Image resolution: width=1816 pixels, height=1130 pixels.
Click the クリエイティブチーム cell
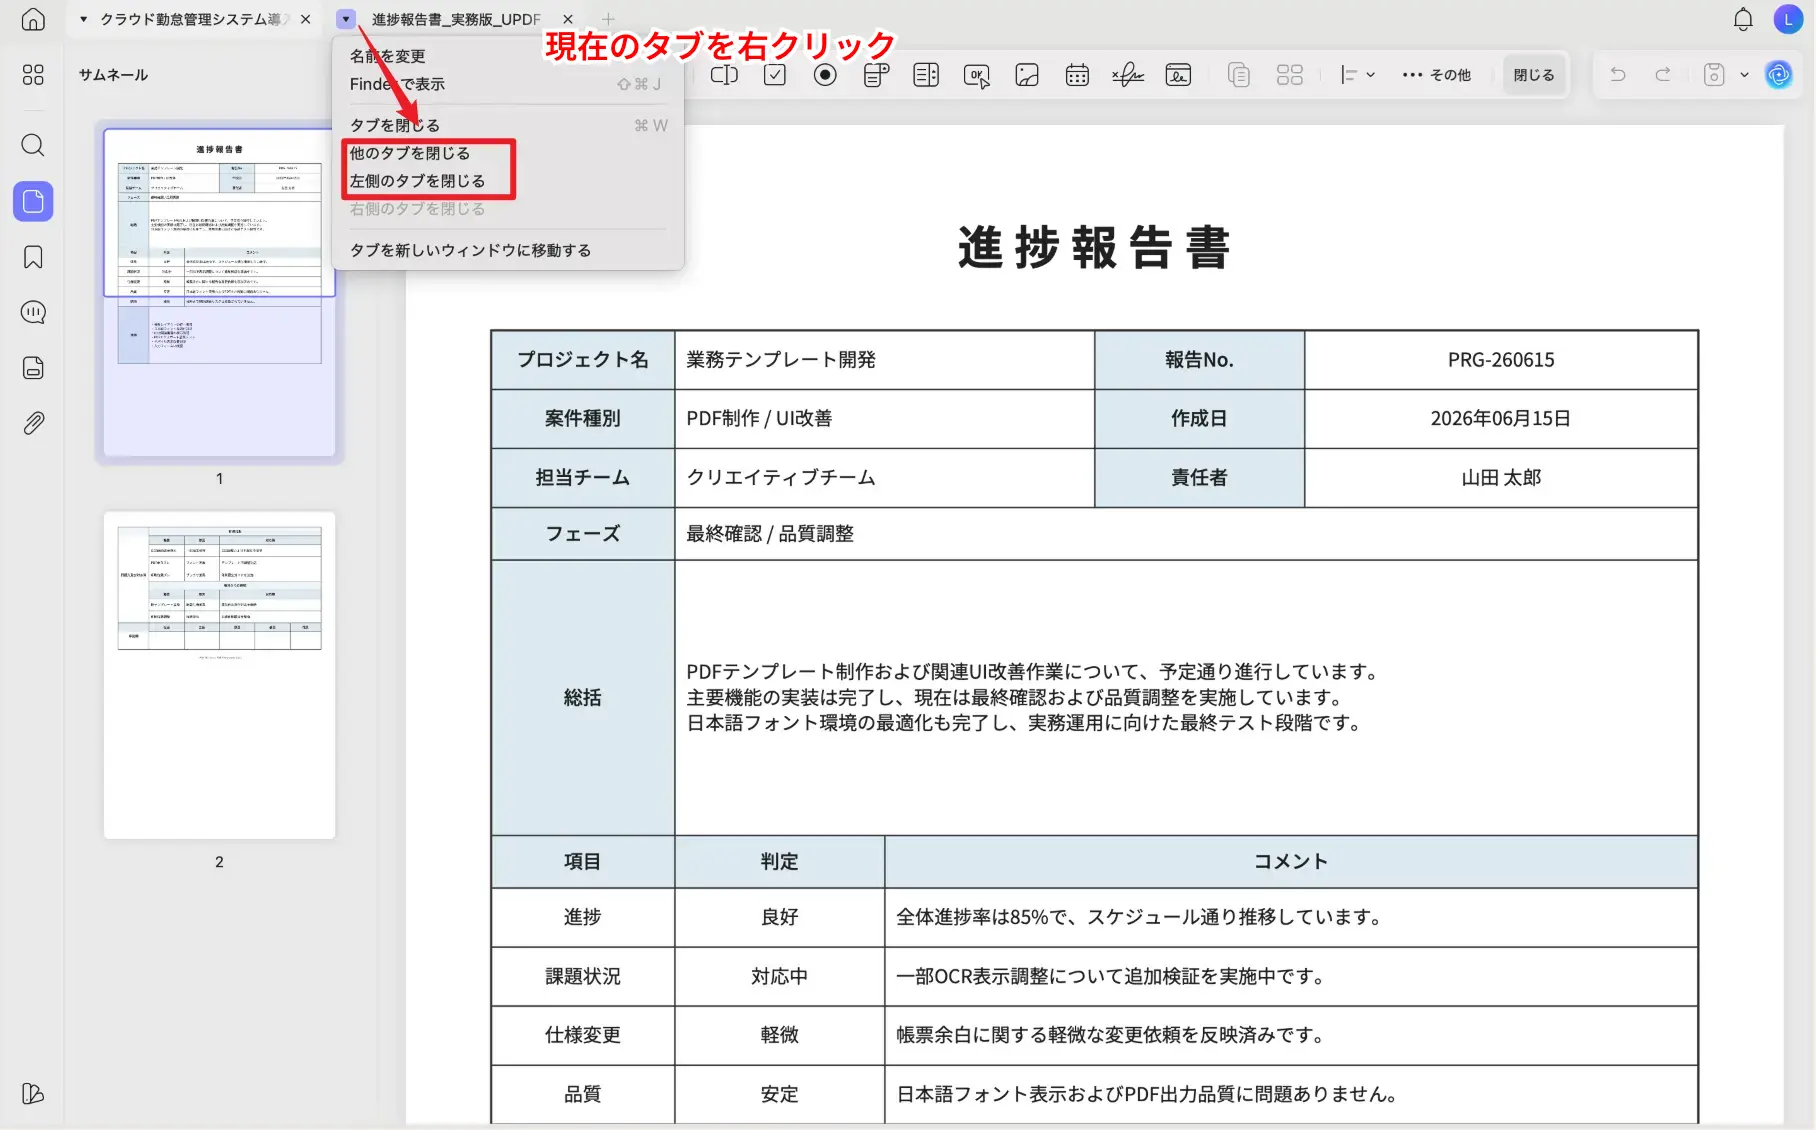click(884, 478)
